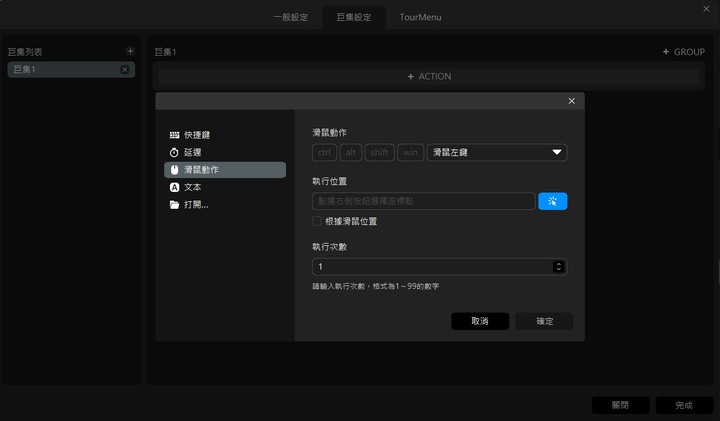Open the TourMenu tab
The image size is (720, 421).
pyautogui.click(x=420, y=17)
